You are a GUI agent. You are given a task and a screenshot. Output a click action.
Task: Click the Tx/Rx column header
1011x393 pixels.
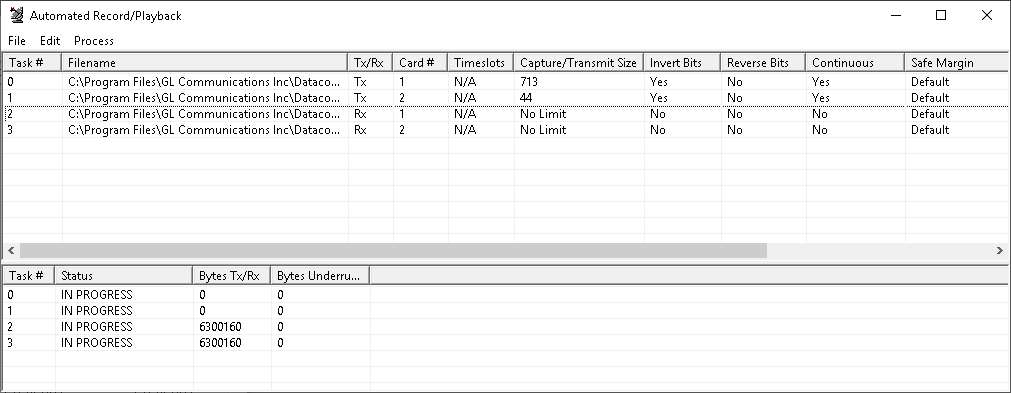[x=370, y=62]
